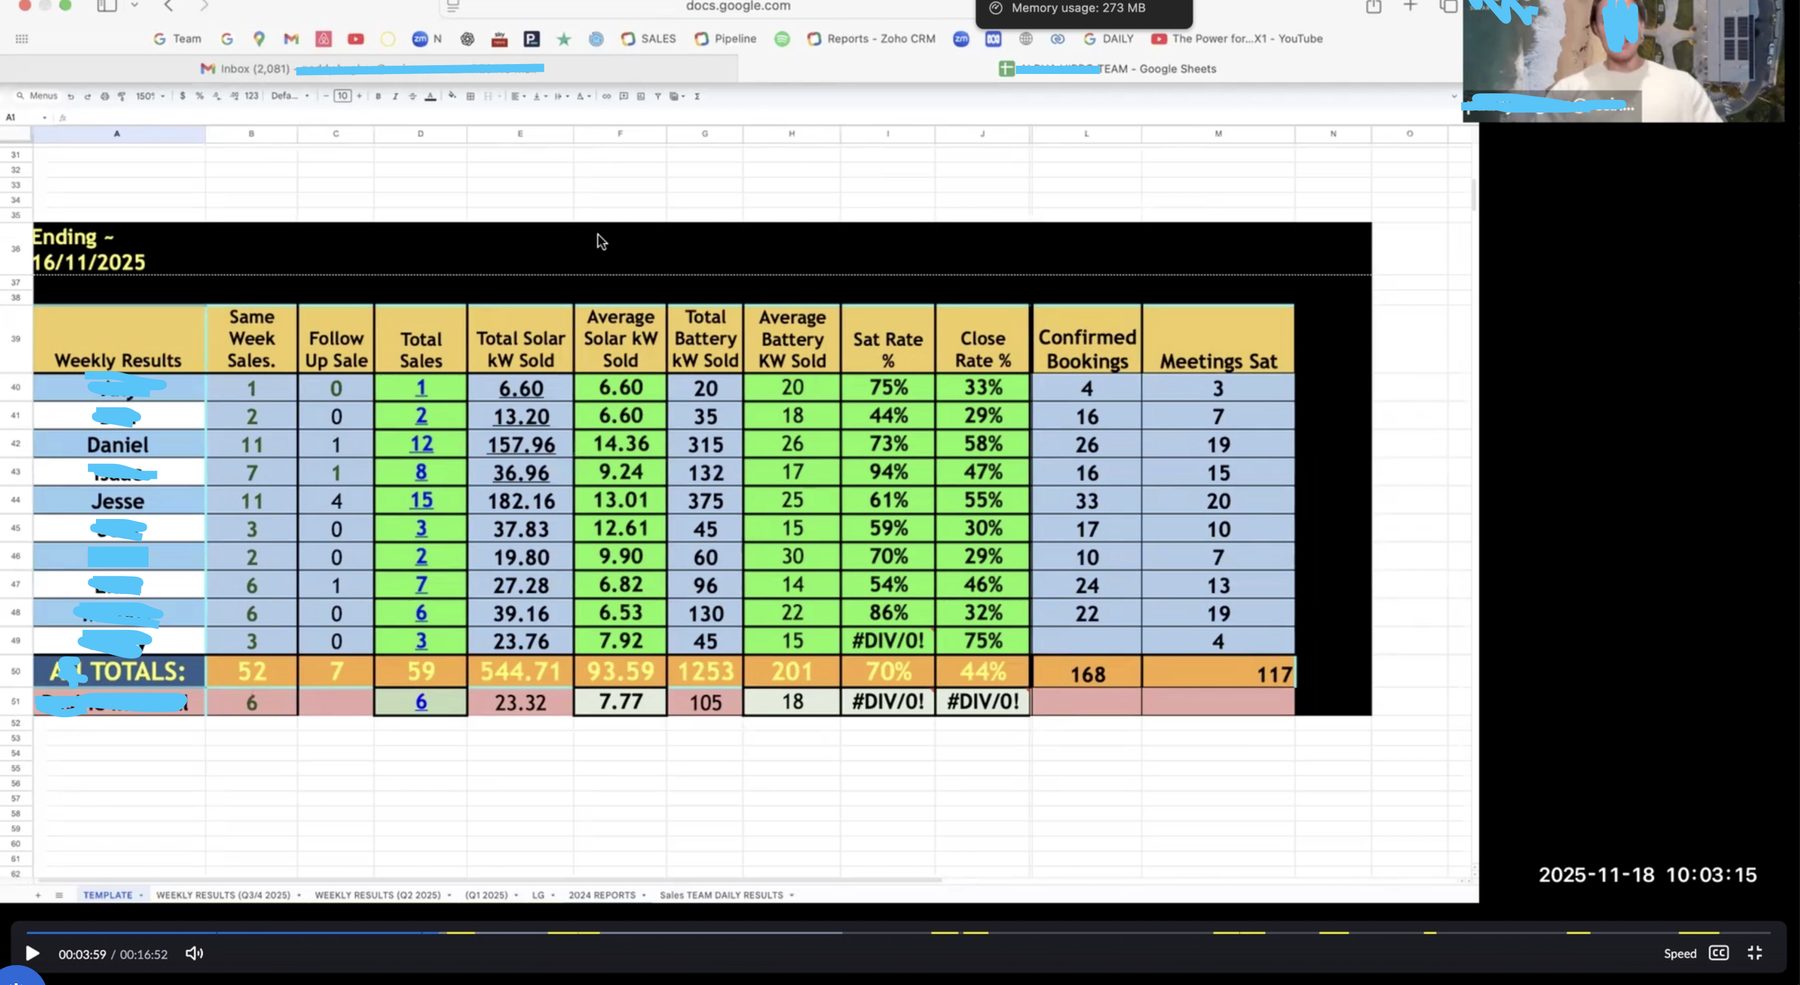Click the insert comment icon
The height and width of the screenshot is (985, 1800).
pos(623,96)
